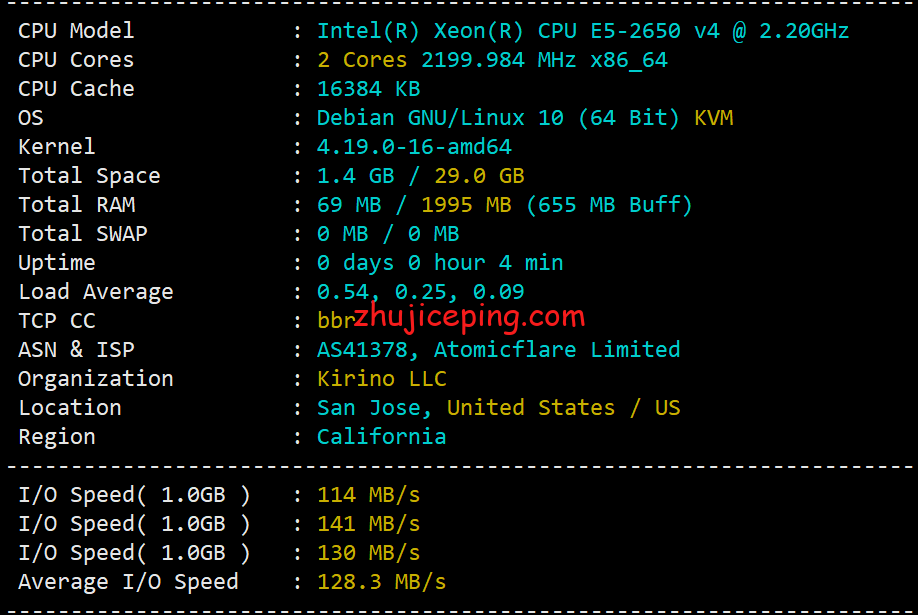Screen dimensions: 918x615
Task: Click the OS label
Action: pos(30,118)
